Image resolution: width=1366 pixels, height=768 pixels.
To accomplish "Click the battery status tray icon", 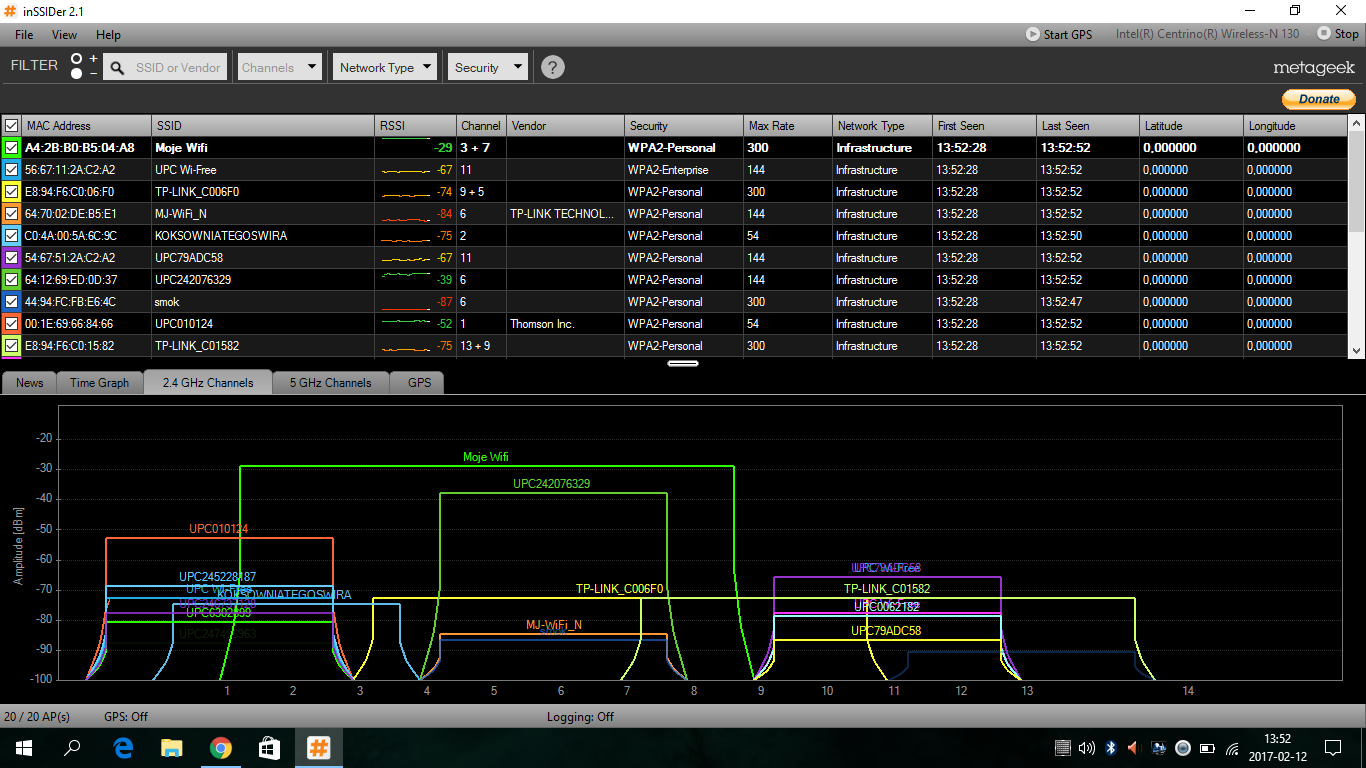I will tap(1208, 748).
